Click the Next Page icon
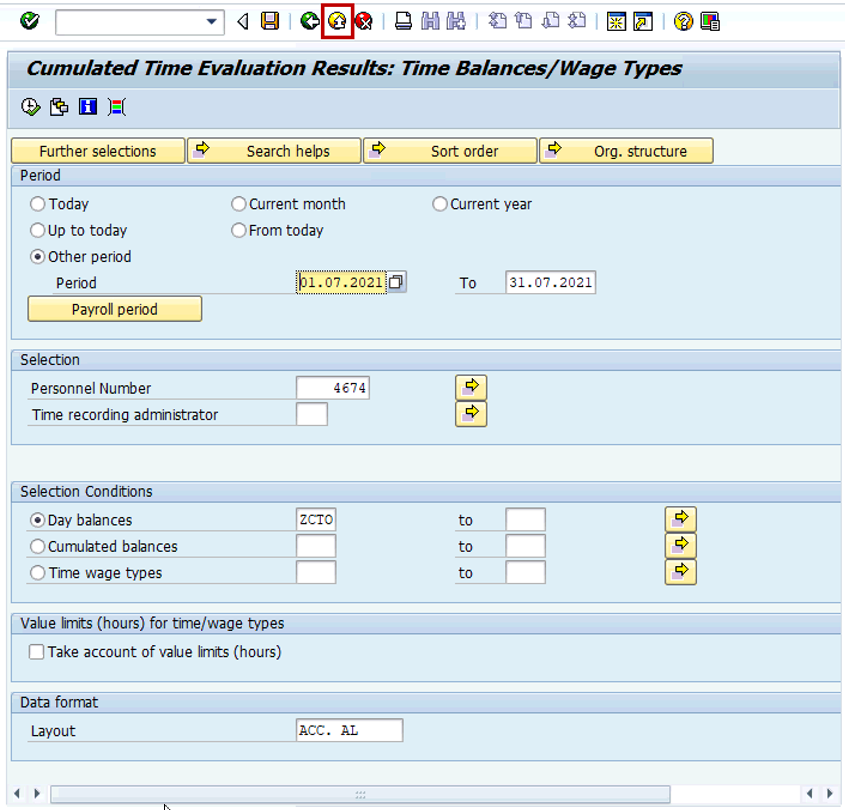Screen dimensions: 845x810 (550, 21)
